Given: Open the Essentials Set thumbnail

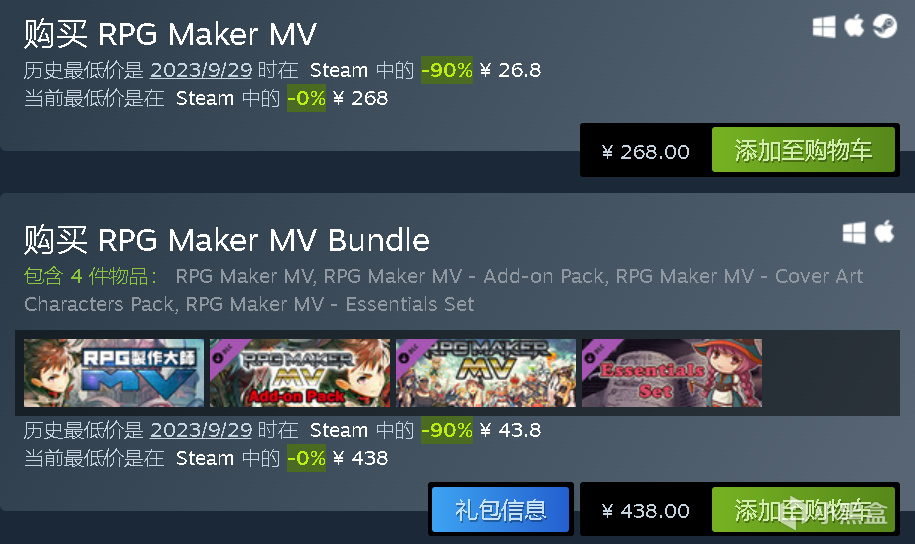Looking at the screenshot, I should coord(672,373).
